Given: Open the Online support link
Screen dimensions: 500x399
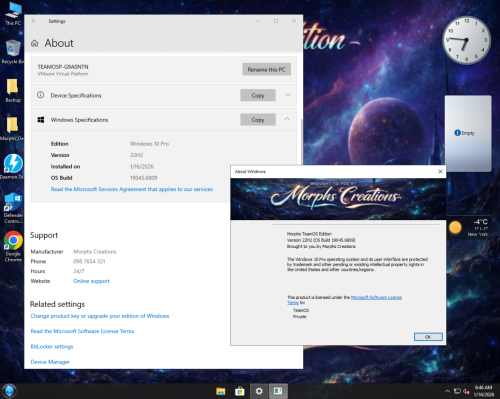Looking at the screenshot, I should (91, 281).
